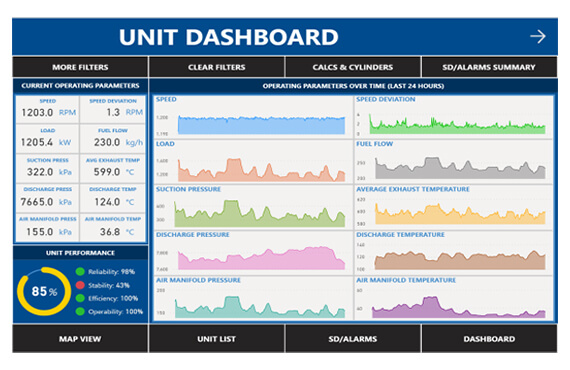The width and height of the screenshot is (570, 370).
Task: Click CURRENT OPERATING PARAMETERS header
Action: tap(80, 86)
